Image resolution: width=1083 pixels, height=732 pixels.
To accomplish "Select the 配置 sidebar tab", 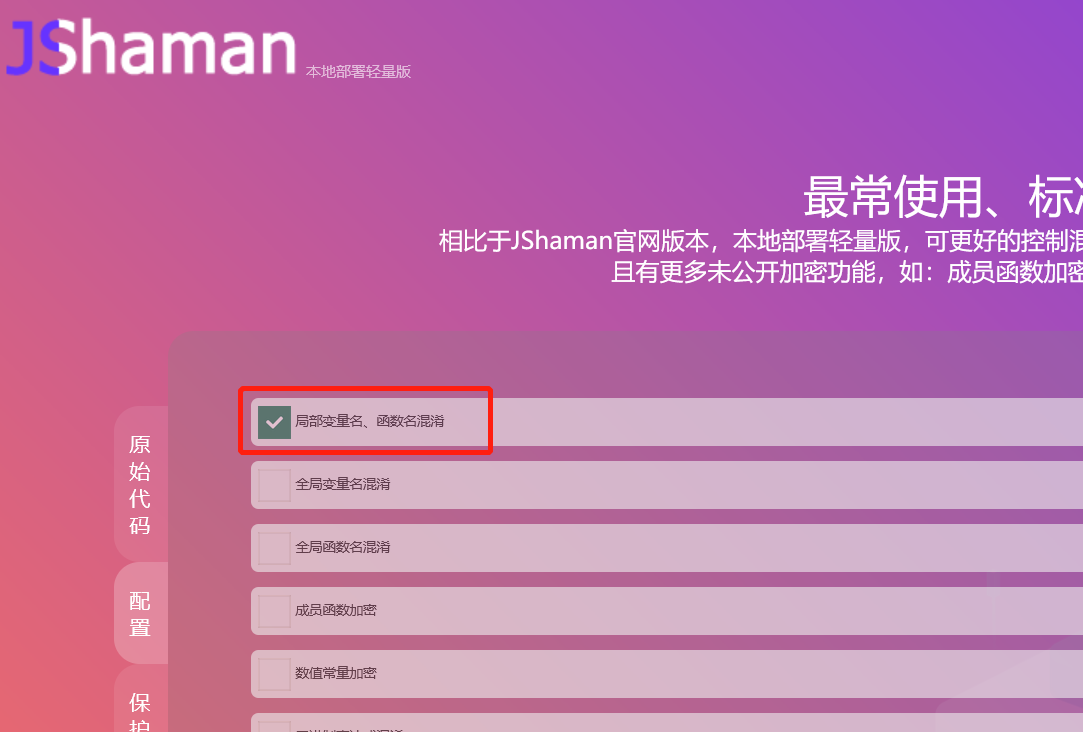I will 140,613.
